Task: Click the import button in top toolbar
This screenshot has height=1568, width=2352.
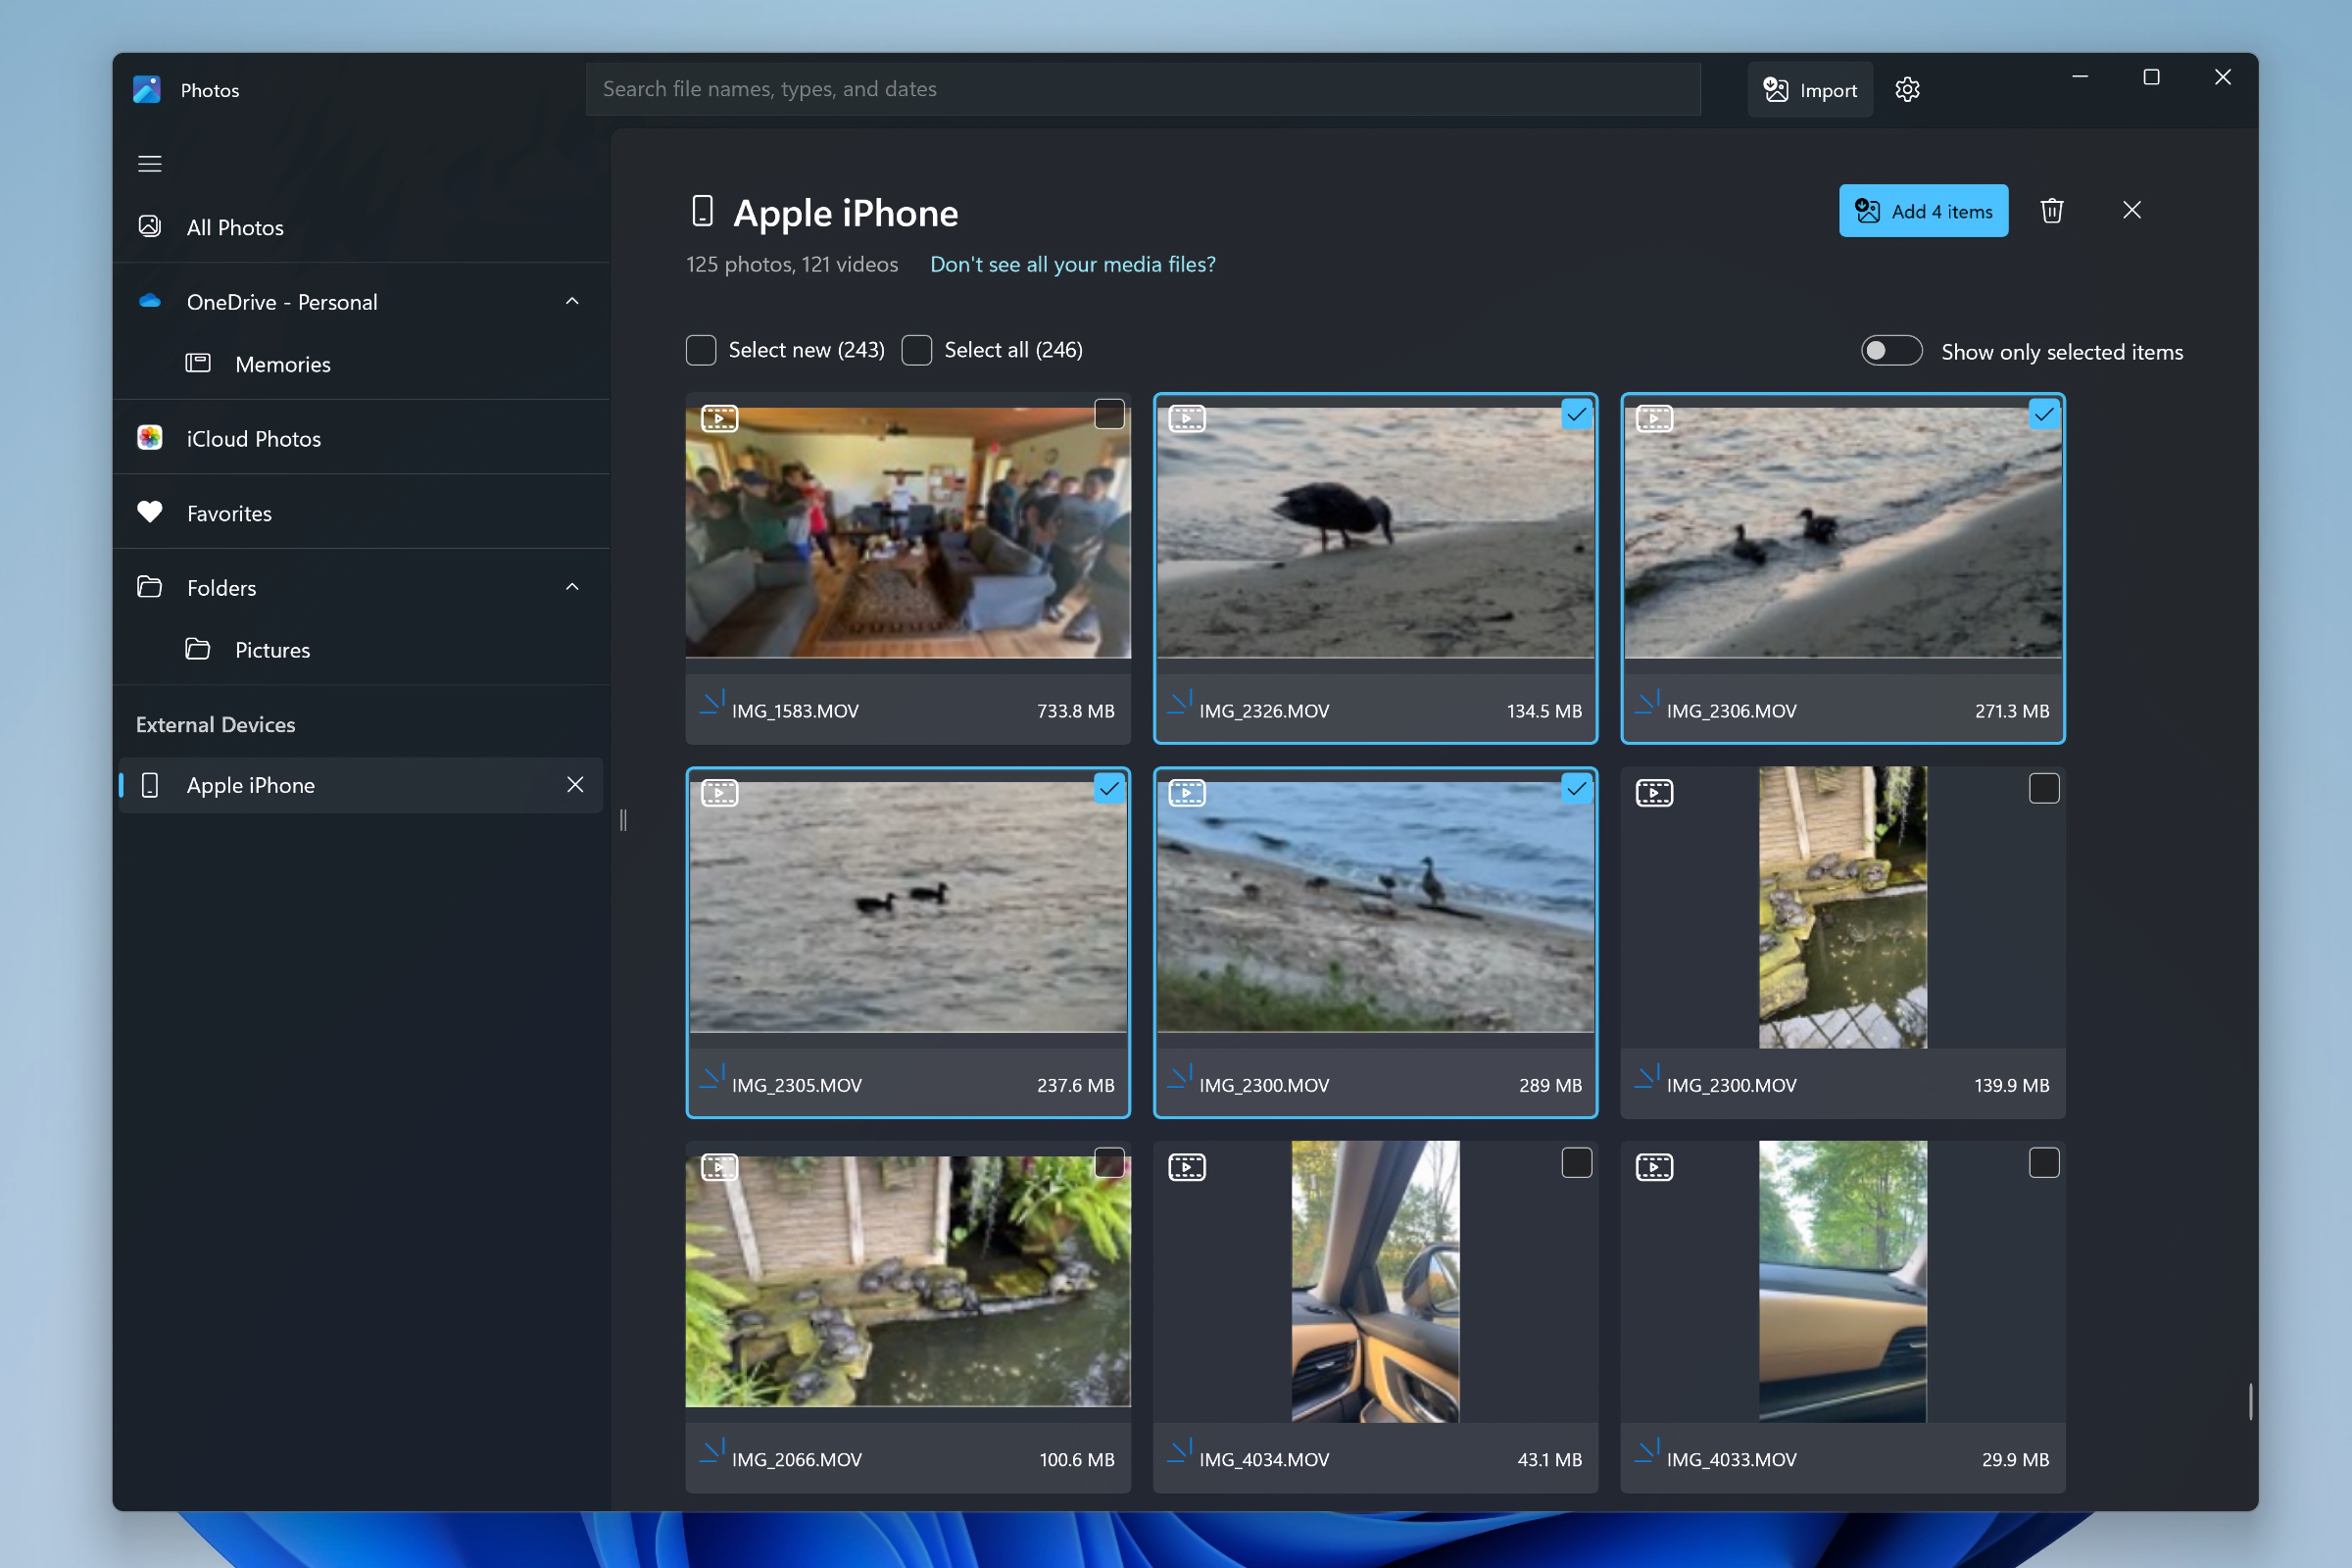Action: point(1809,89)
